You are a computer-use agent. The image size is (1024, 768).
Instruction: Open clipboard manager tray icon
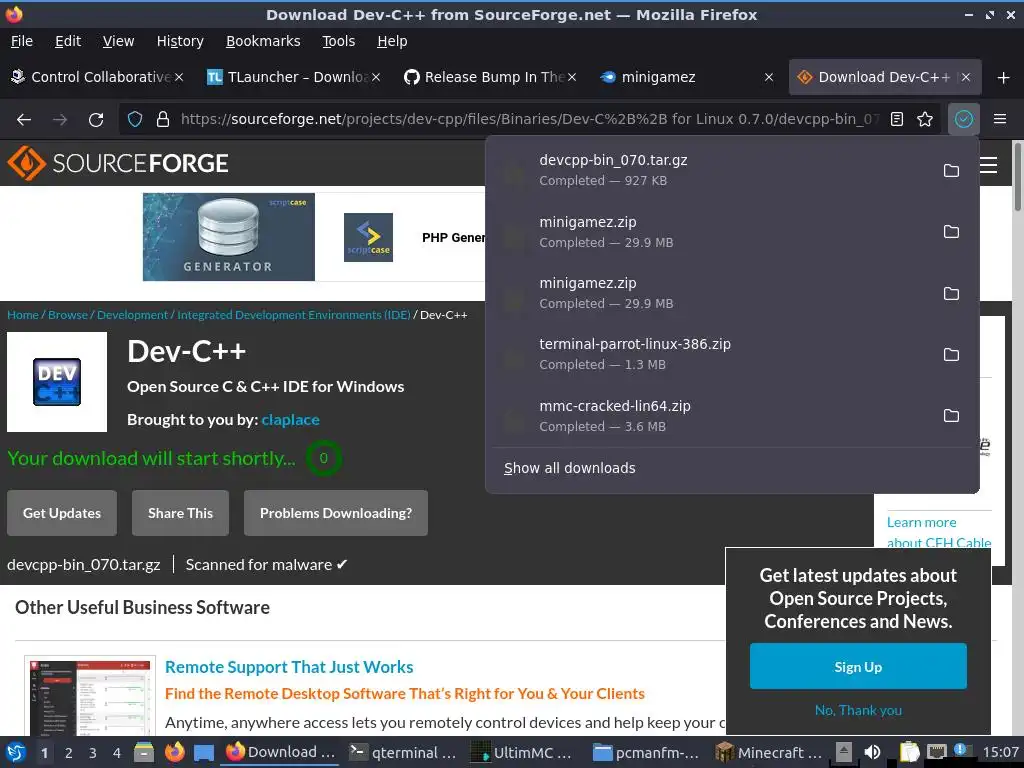point(909,752)
